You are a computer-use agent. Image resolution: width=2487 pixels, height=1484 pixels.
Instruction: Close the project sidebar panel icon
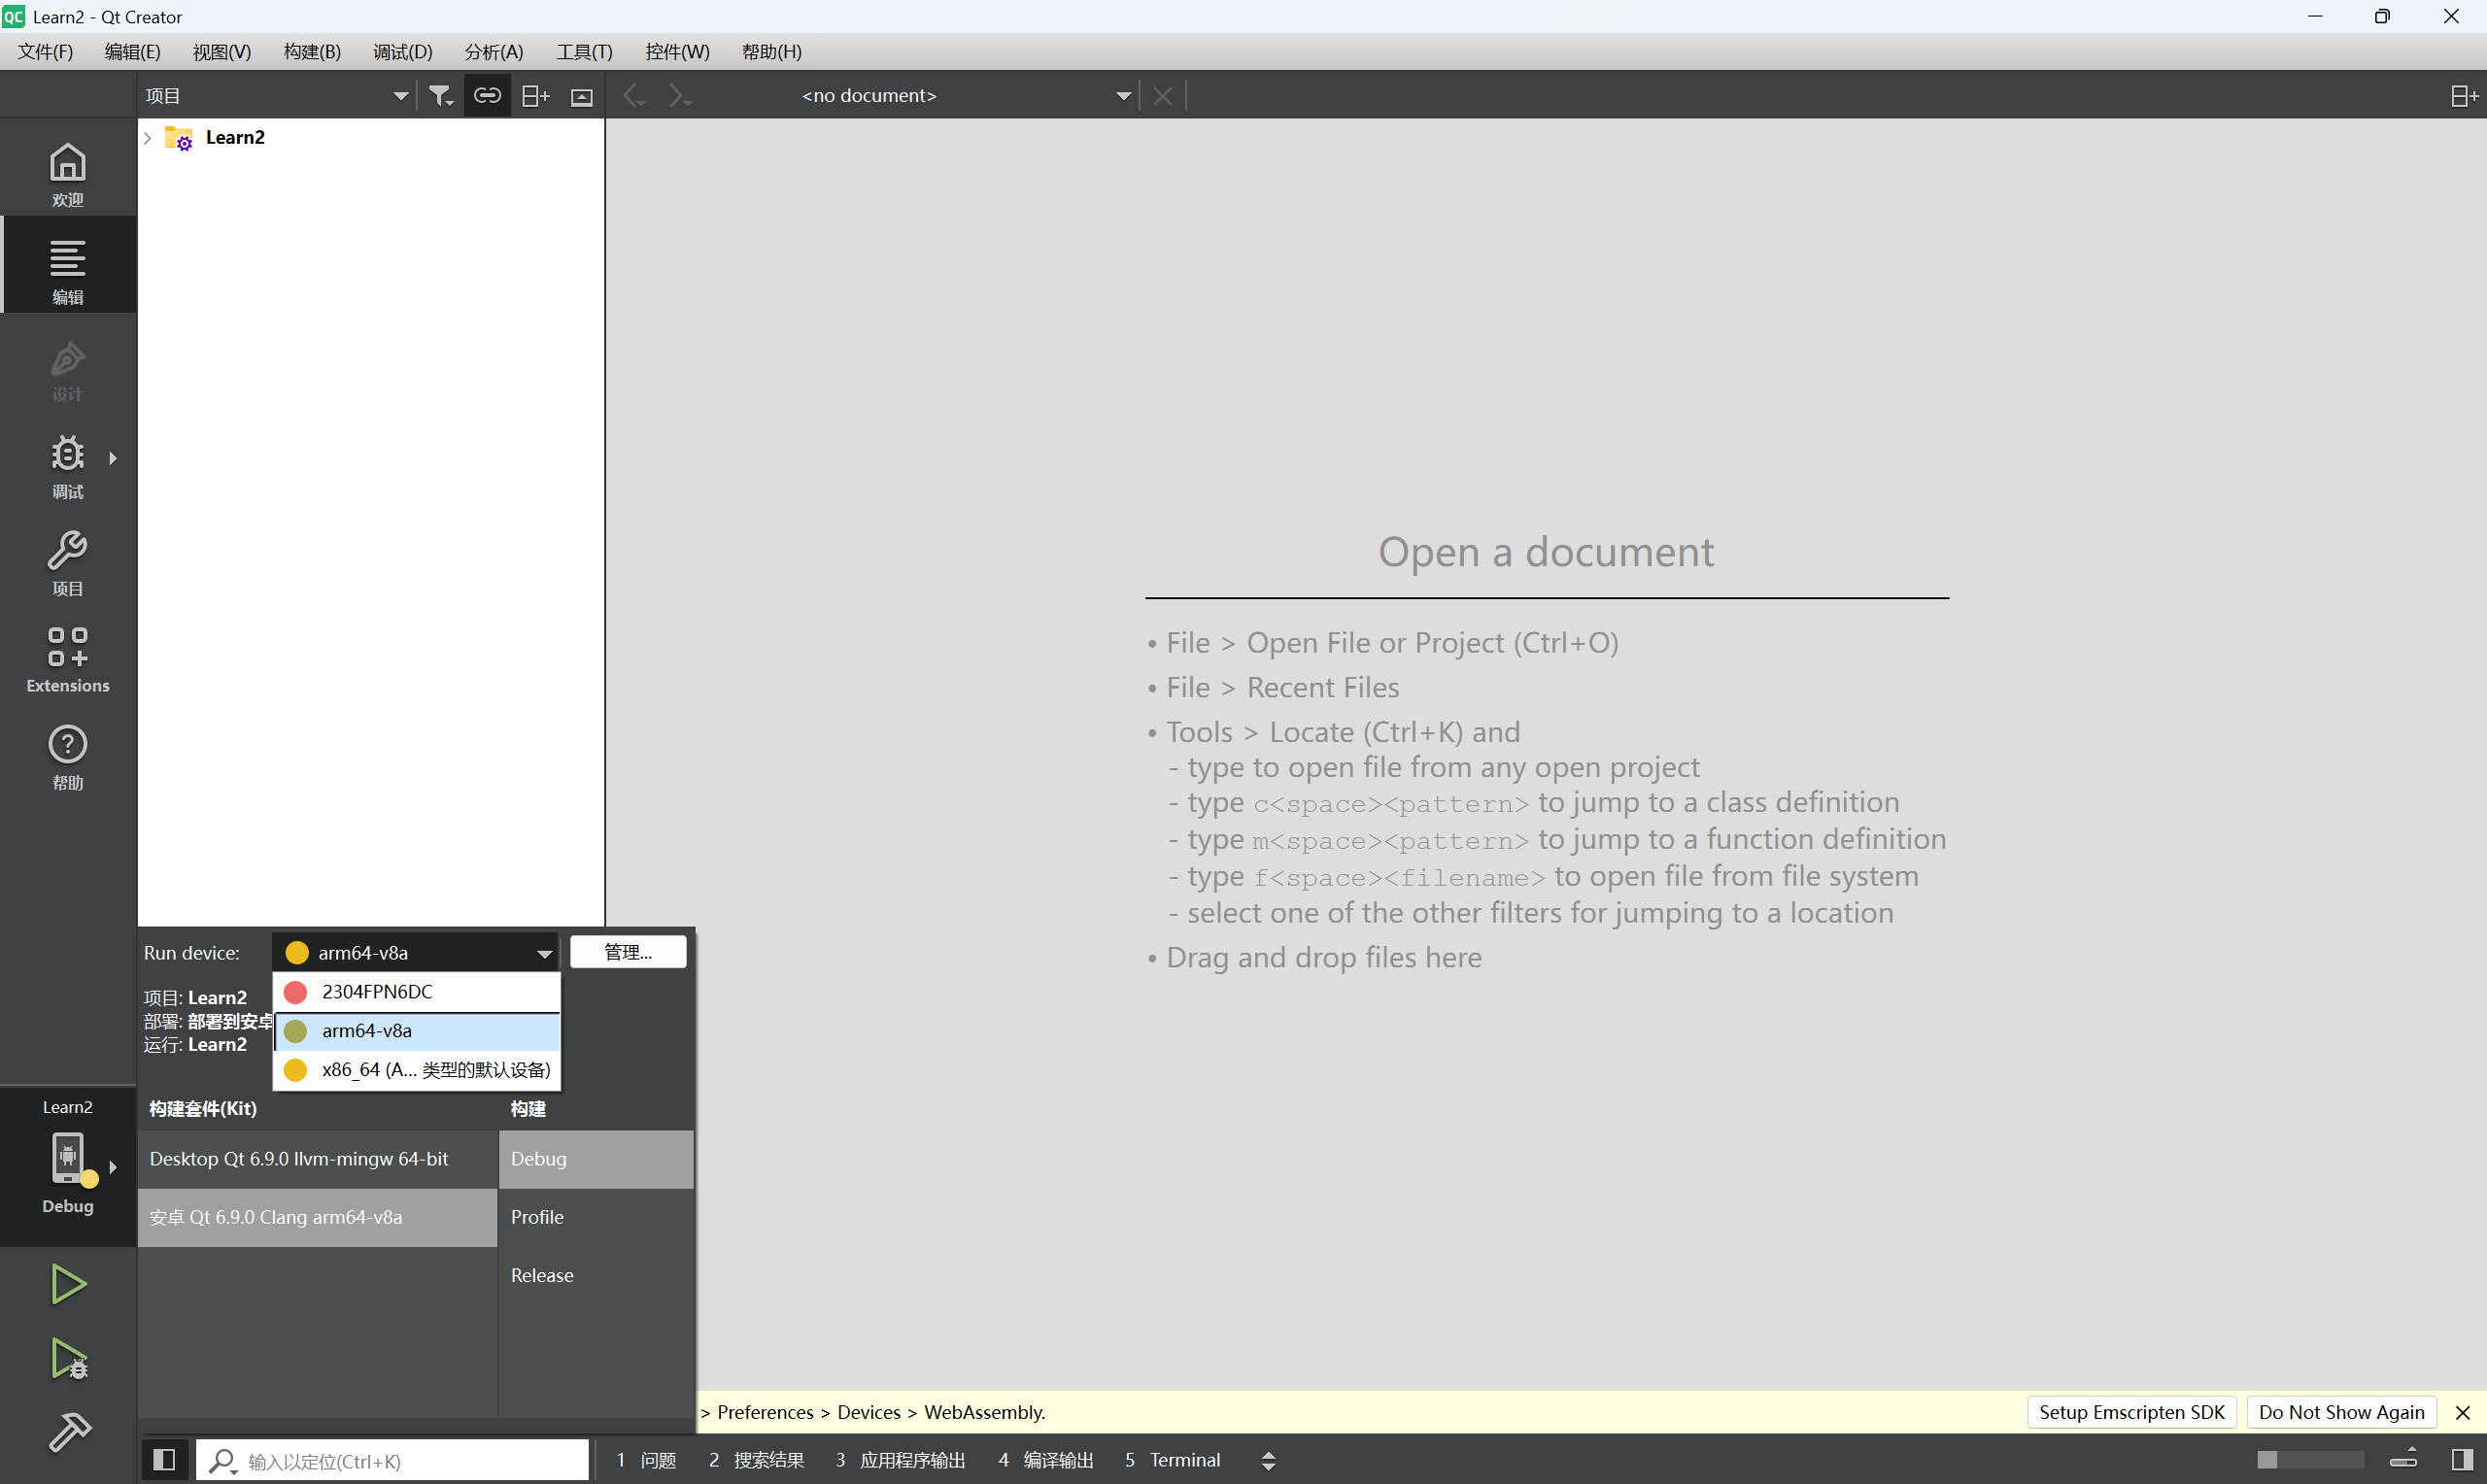582,96
